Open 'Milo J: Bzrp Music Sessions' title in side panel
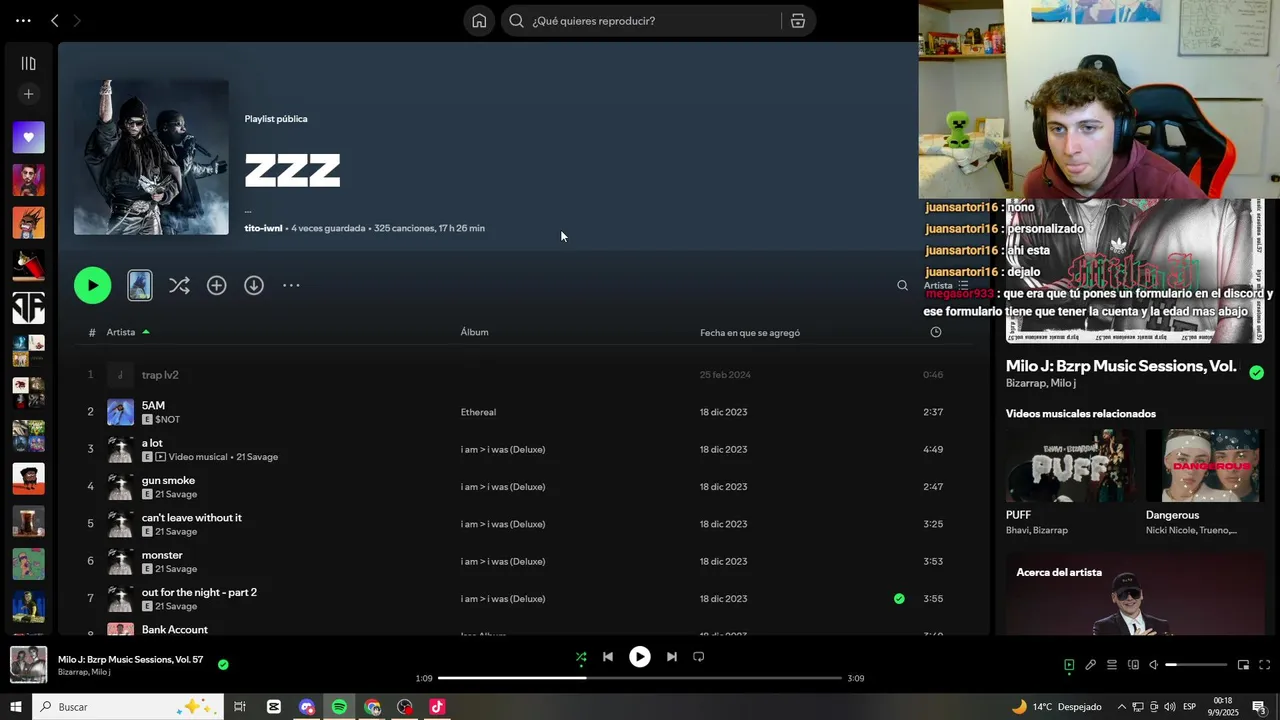This screenshot has height=720, width=1280. 1121,366
